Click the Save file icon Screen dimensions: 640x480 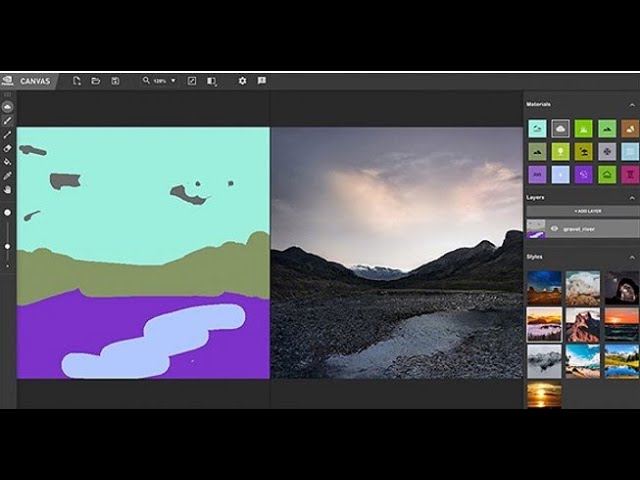click(x=115, y=81)
